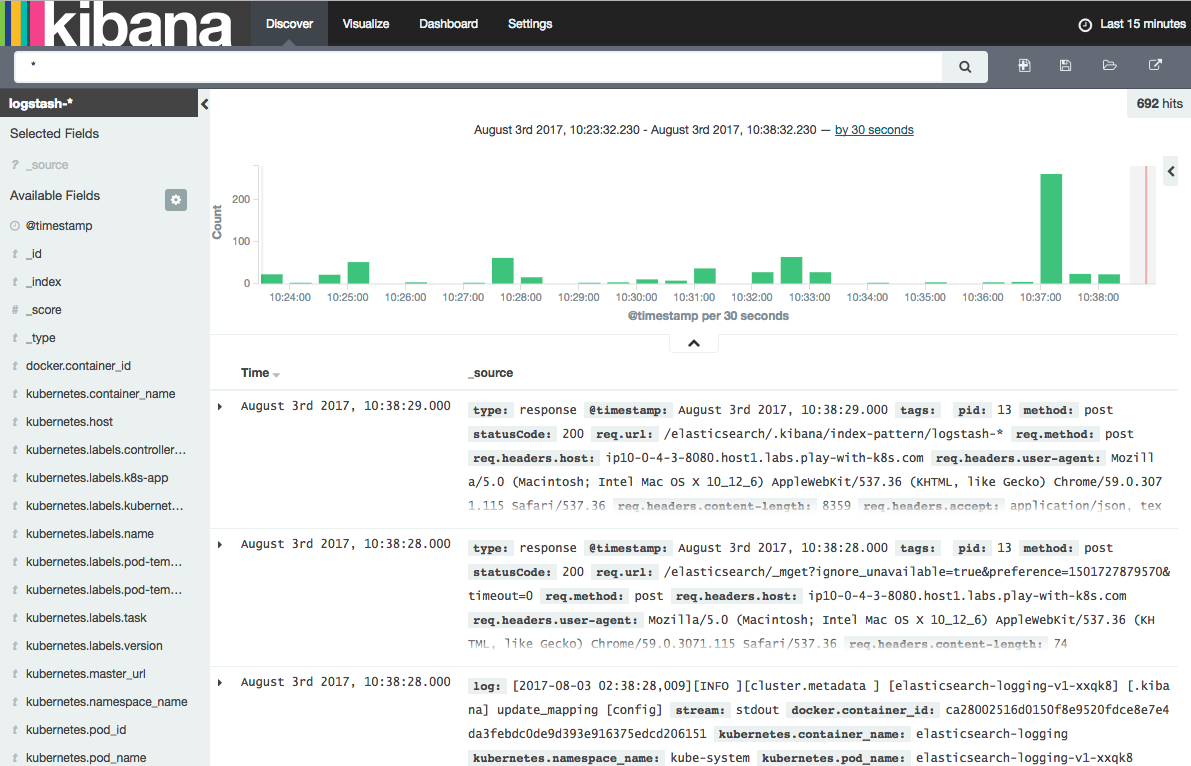Go to the Settings tab

[530, 24]
